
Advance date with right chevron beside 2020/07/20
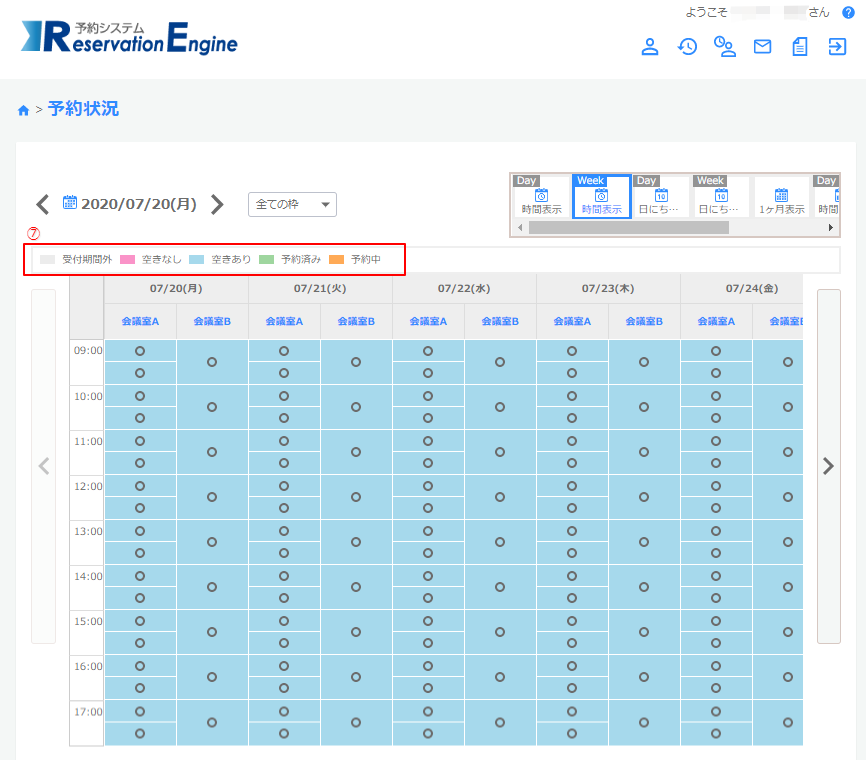[x=217, y=205]
